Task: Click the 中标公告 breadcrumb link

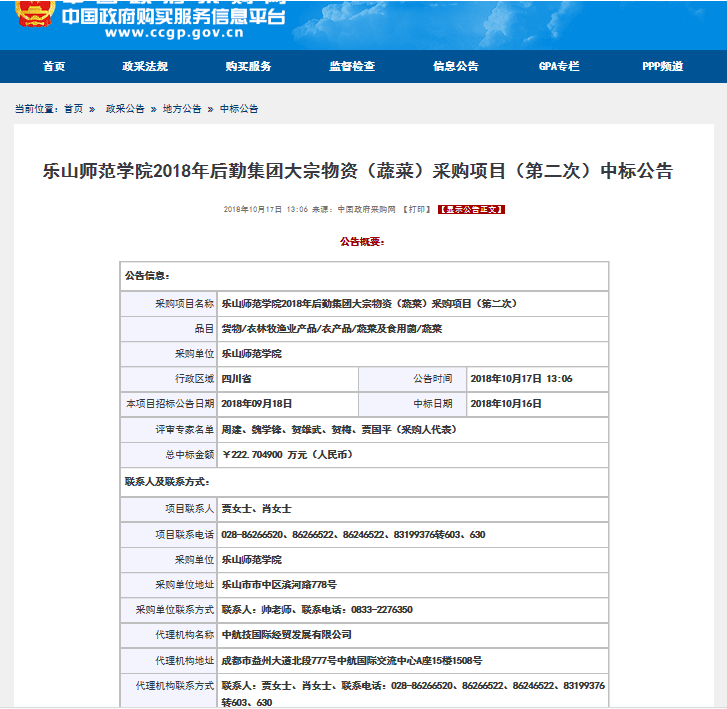Action: tap(239, 108)
